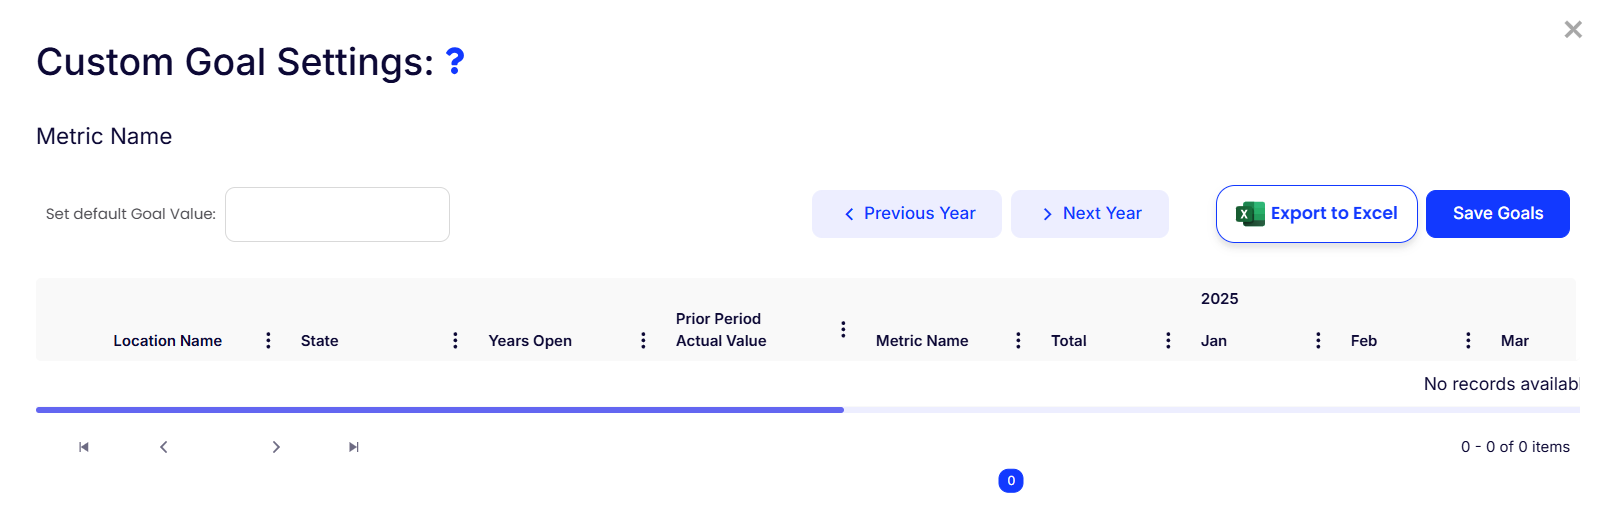Open the Years Open column menu
This screenshot has width=1614, height=521.
click(x=643, y=341)
